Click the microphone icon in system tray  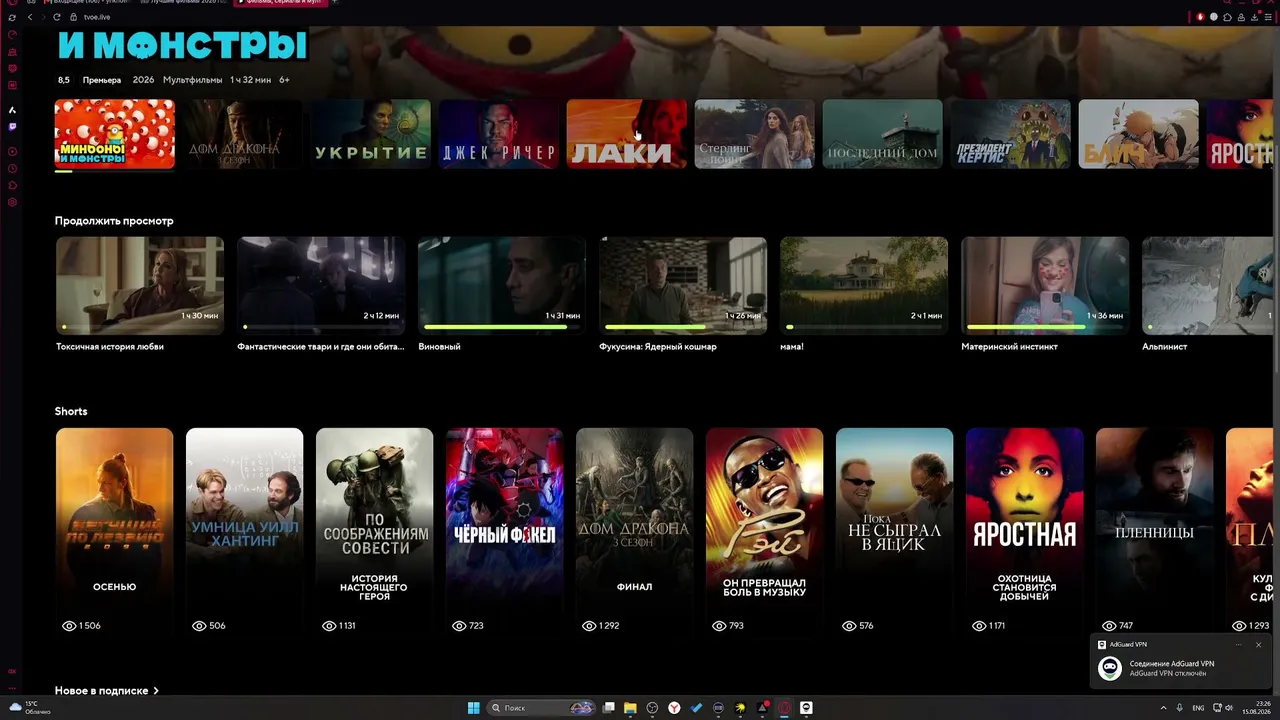[1180, 708]
